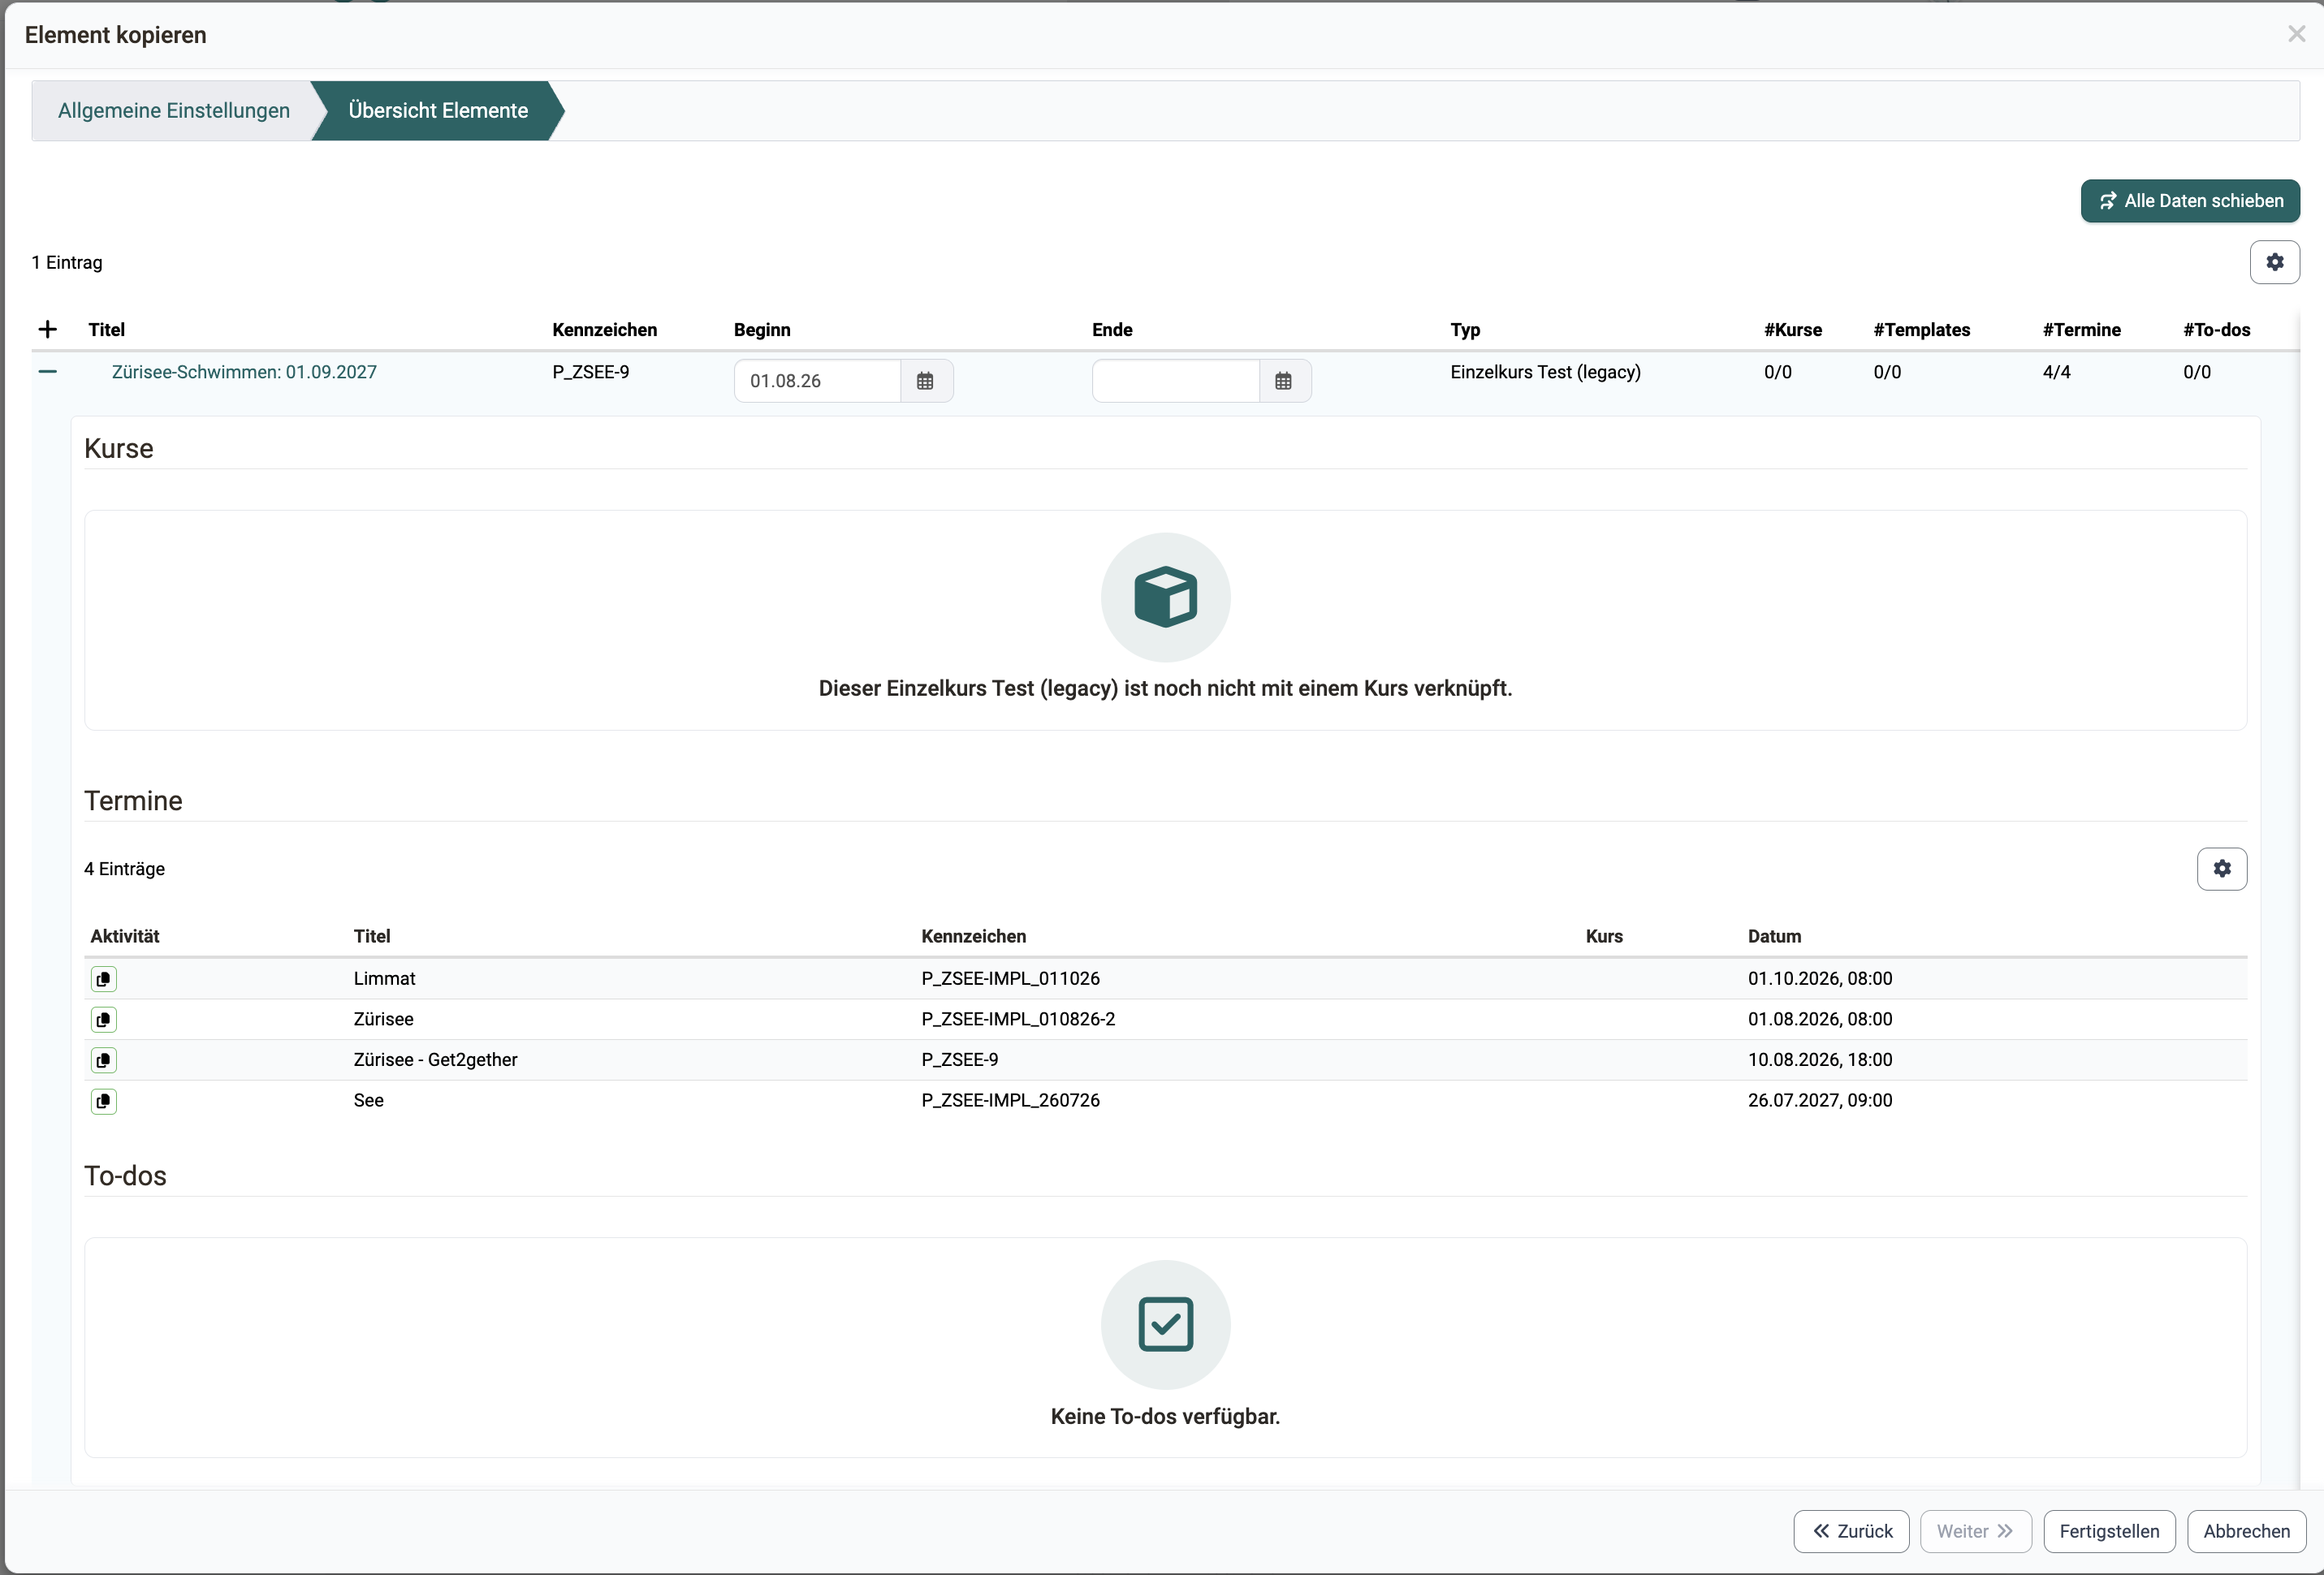
Task: Click the Typ column header
Action: [1465, 330]
